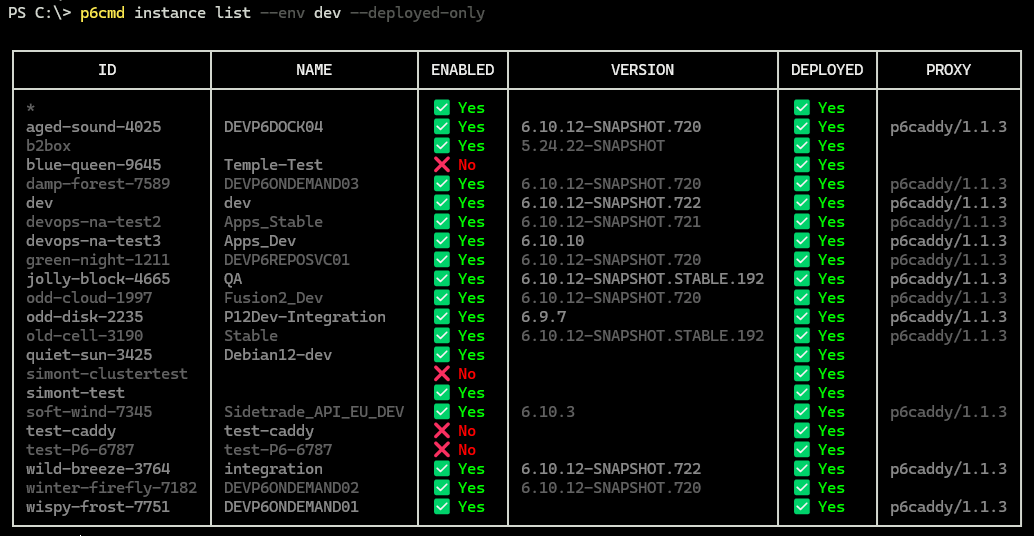Image resolution: width=1034 pixels, height=536 pixels.
Task: Click the ENABLED Yes text for simont-test
Action: (x=471, y=393)
